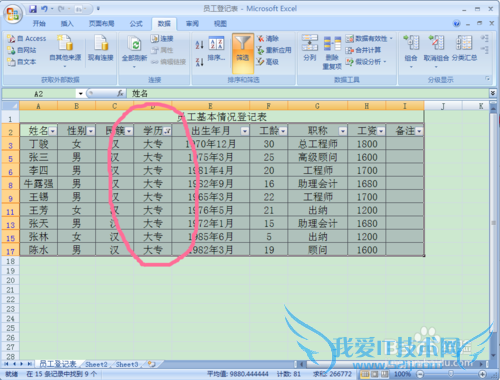Import data from Access
The image size is (500, 380).
tap(27, 39)
